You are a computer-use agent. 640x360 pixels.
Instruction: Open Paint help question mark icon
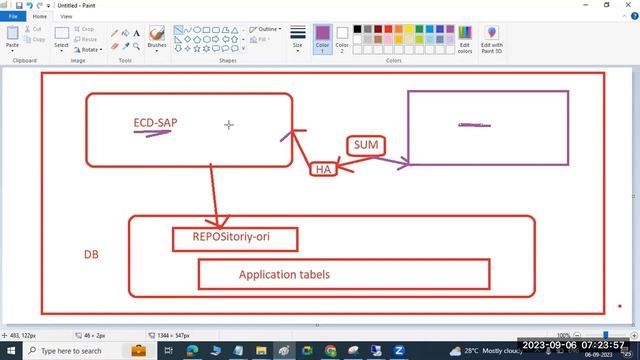[x=635, y=16]
